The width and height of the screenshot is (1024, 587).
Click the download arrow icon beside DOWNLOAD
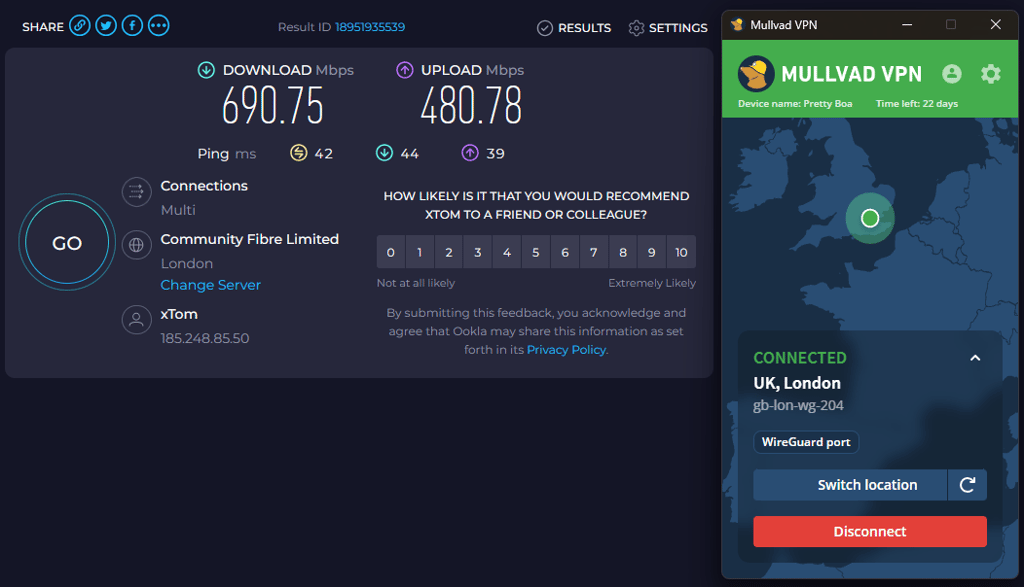pyautogui.click(x=206, y=70)
